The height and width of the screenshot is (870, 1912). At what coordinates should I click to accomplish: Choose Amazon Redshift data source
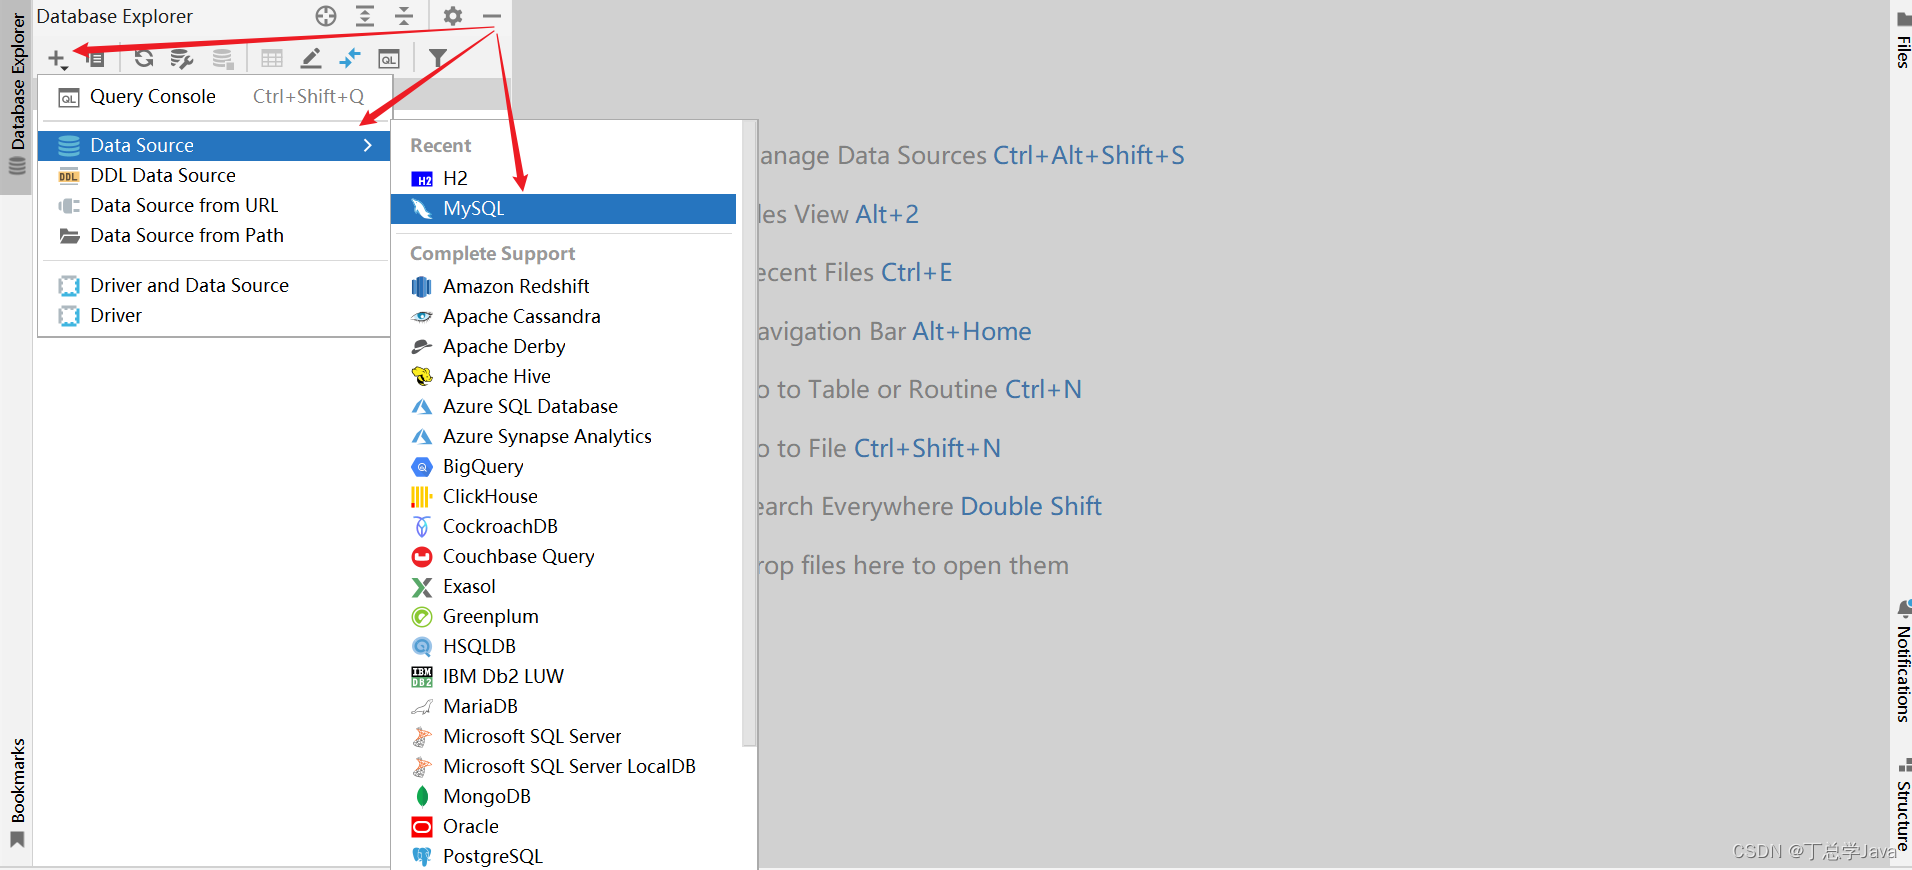564,287
